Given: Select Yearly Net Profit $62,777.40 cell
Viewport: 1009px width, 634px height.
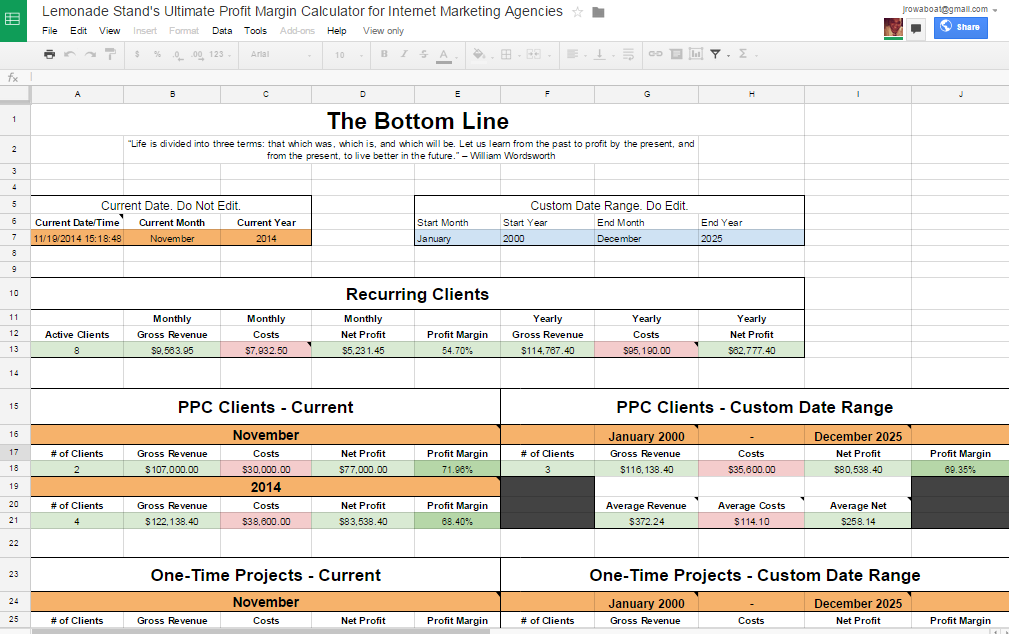Looking at the screenshot, I should tap(752, 350).
